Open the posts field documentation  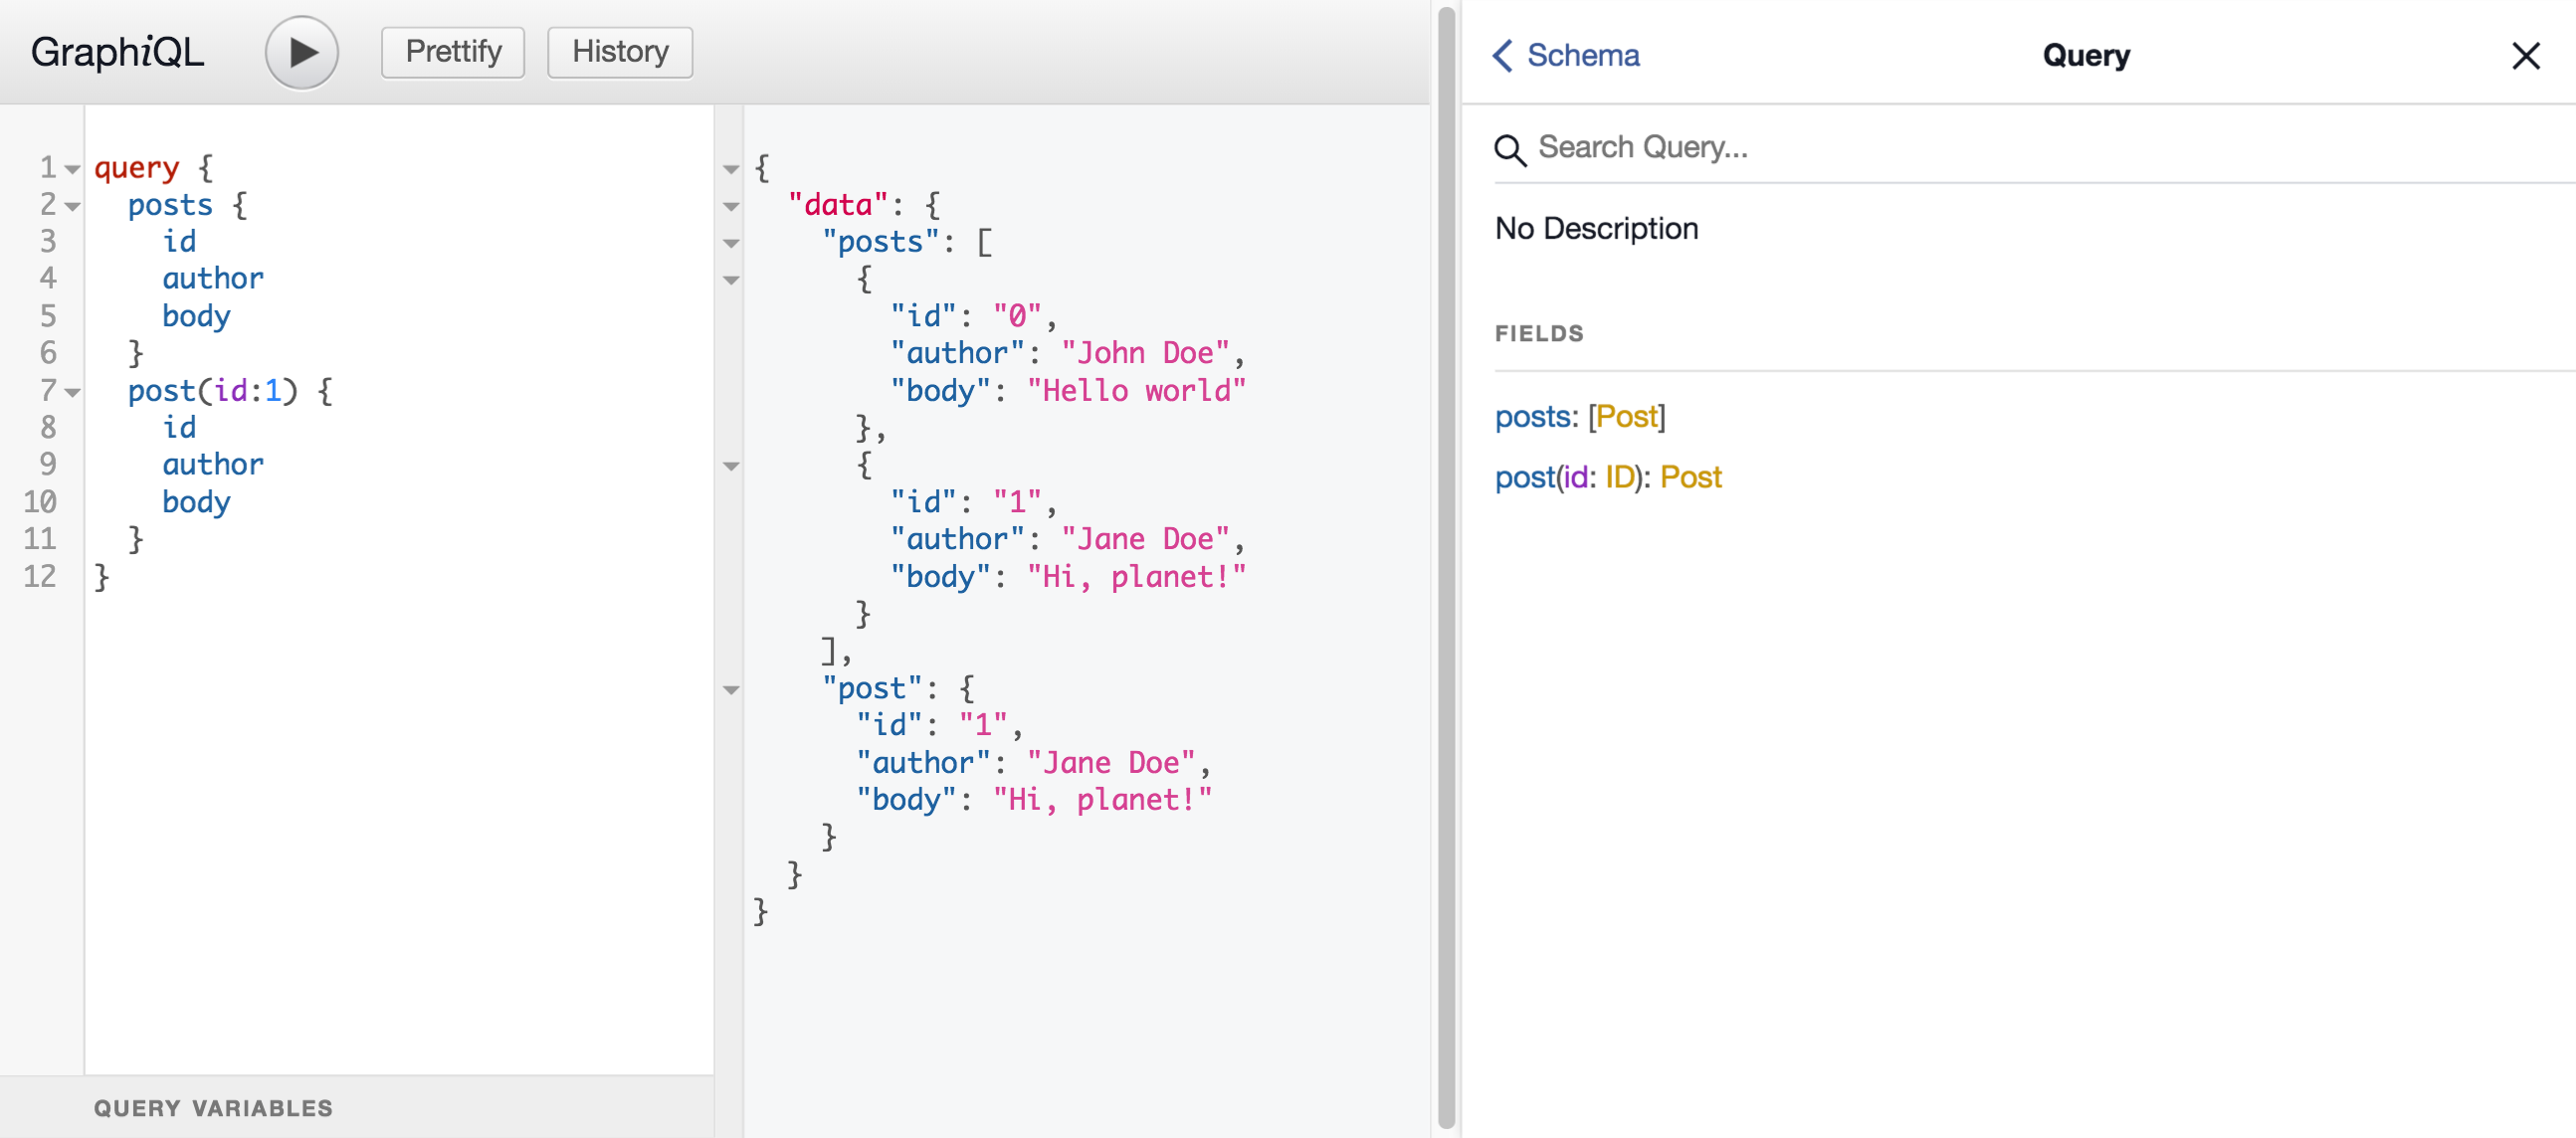[x=1531, y=416]
